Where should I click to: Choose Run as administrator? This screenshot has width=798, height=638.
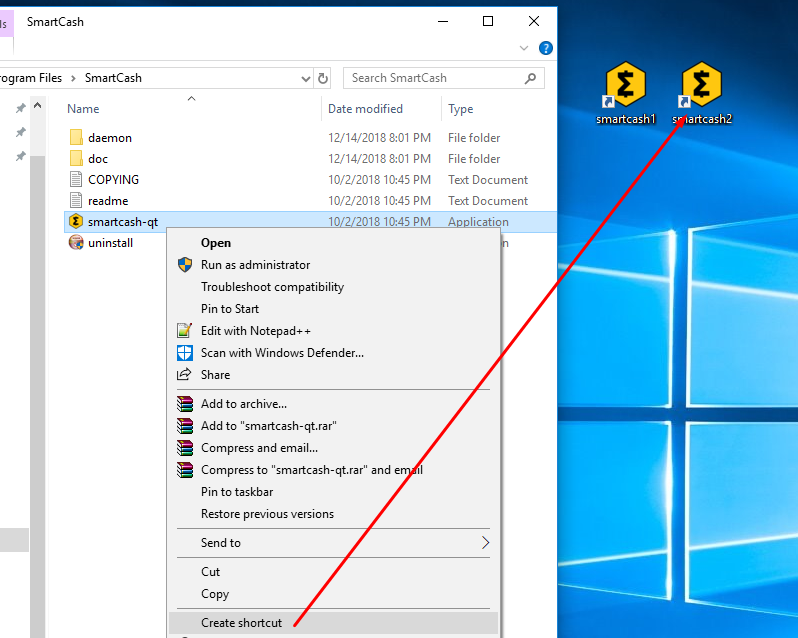[255, 265]
